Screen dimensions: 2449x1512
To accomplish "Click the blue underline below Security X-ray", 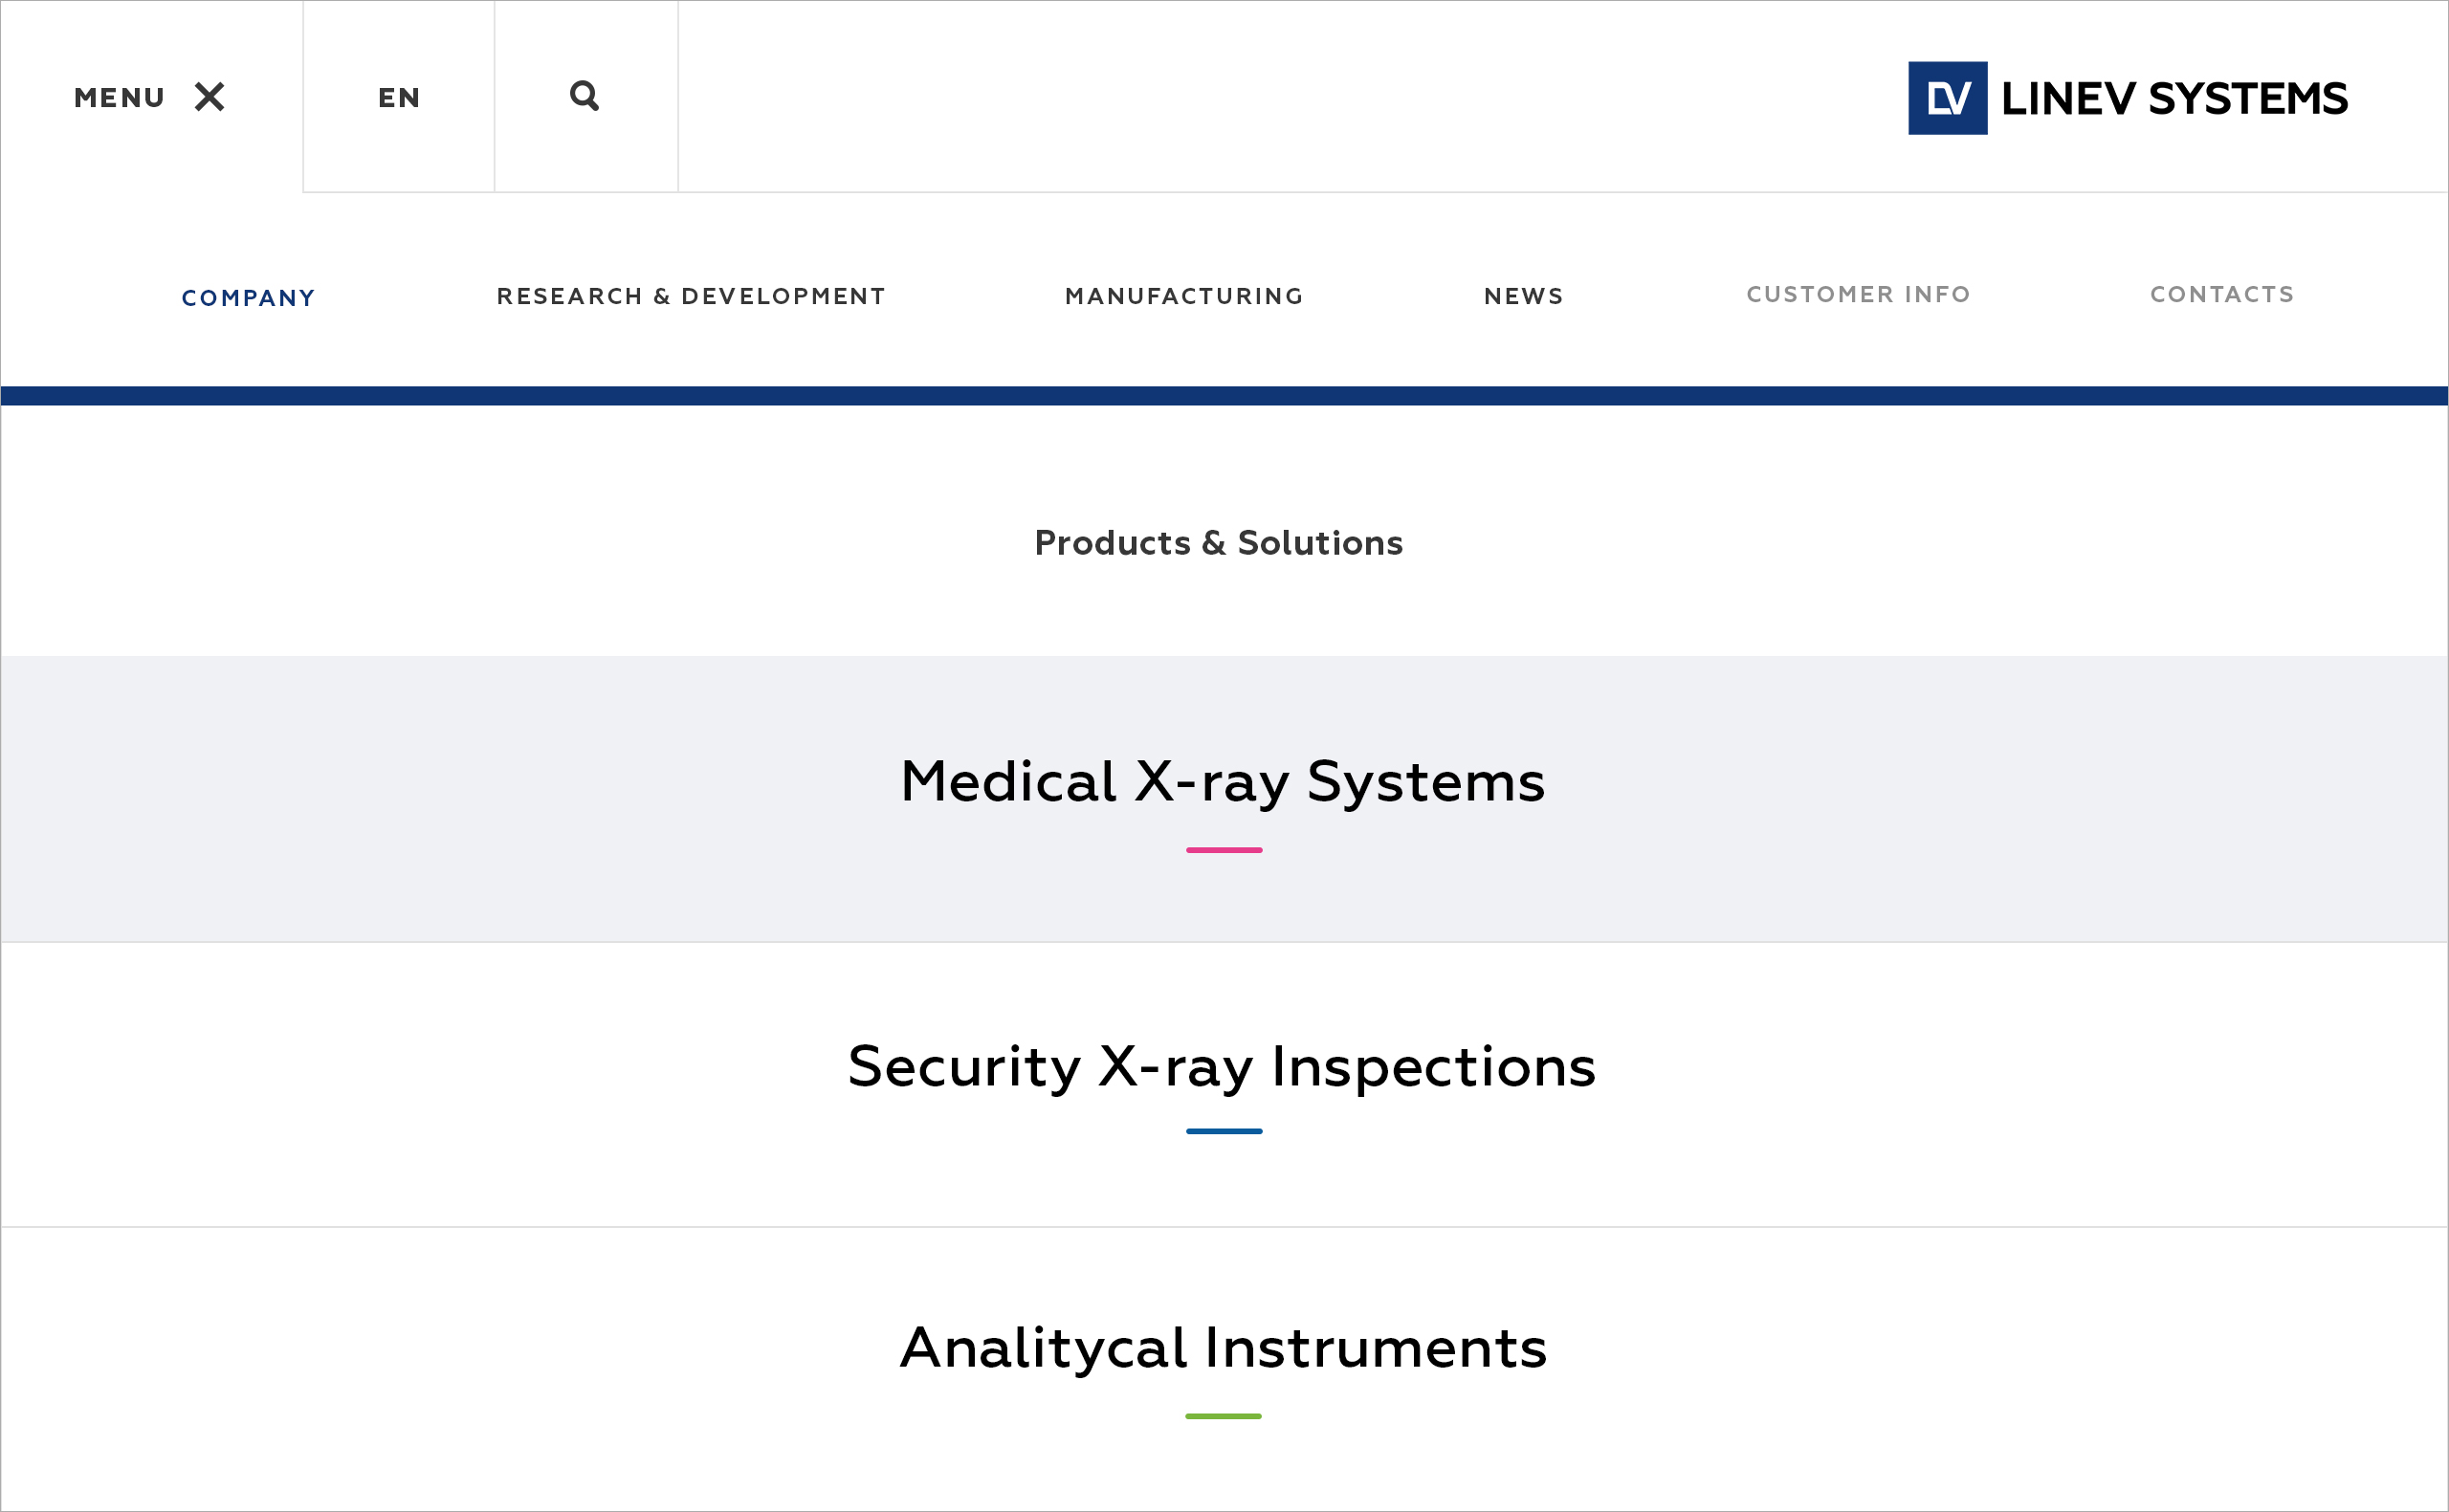I will (1224, 1131).
